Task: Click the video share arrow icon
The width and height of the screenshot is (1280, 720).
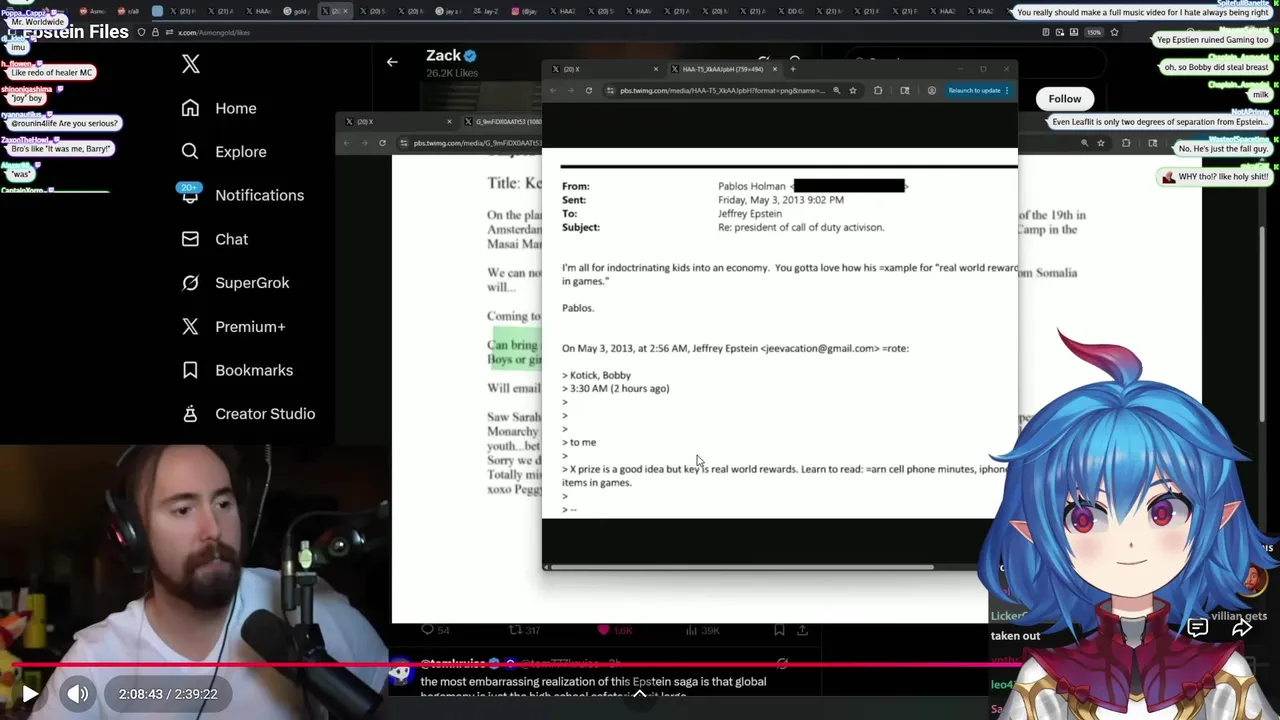Action: (x=1242, y=628)
